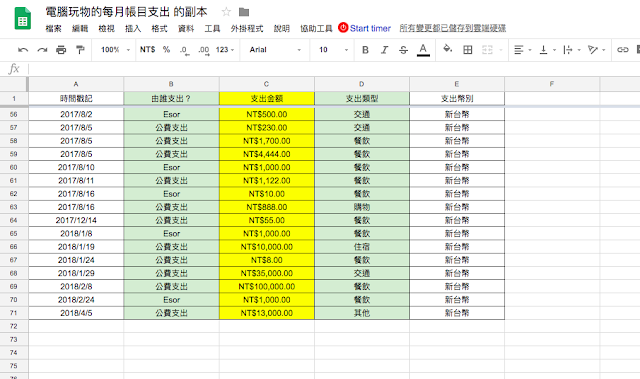This screenshot has width=640, height=379.
Task: Toggle italic formatting
Action: coord(384,50)
